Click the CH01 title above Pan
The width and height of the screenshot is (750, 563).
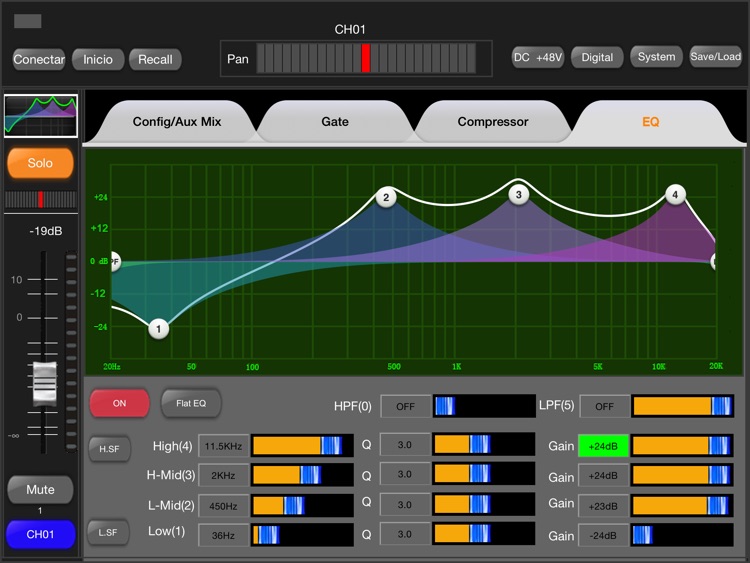[350, 30]
